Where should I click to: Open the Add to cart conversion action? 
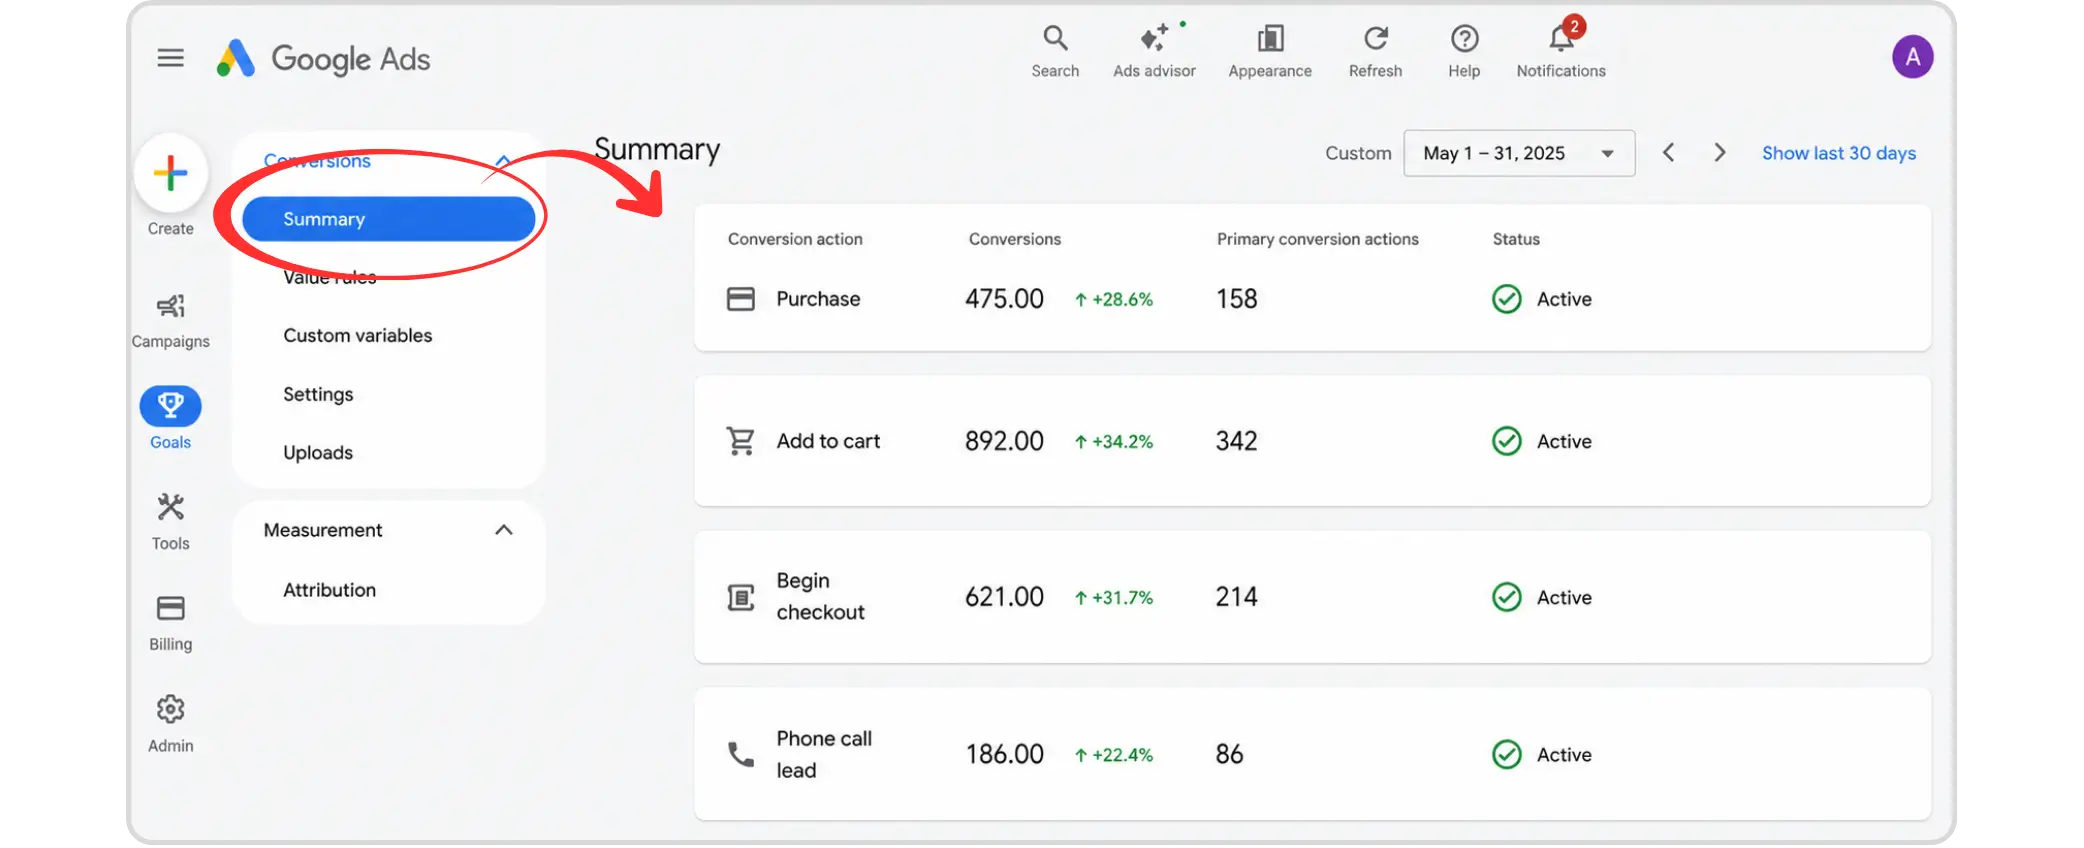[828, 441]
